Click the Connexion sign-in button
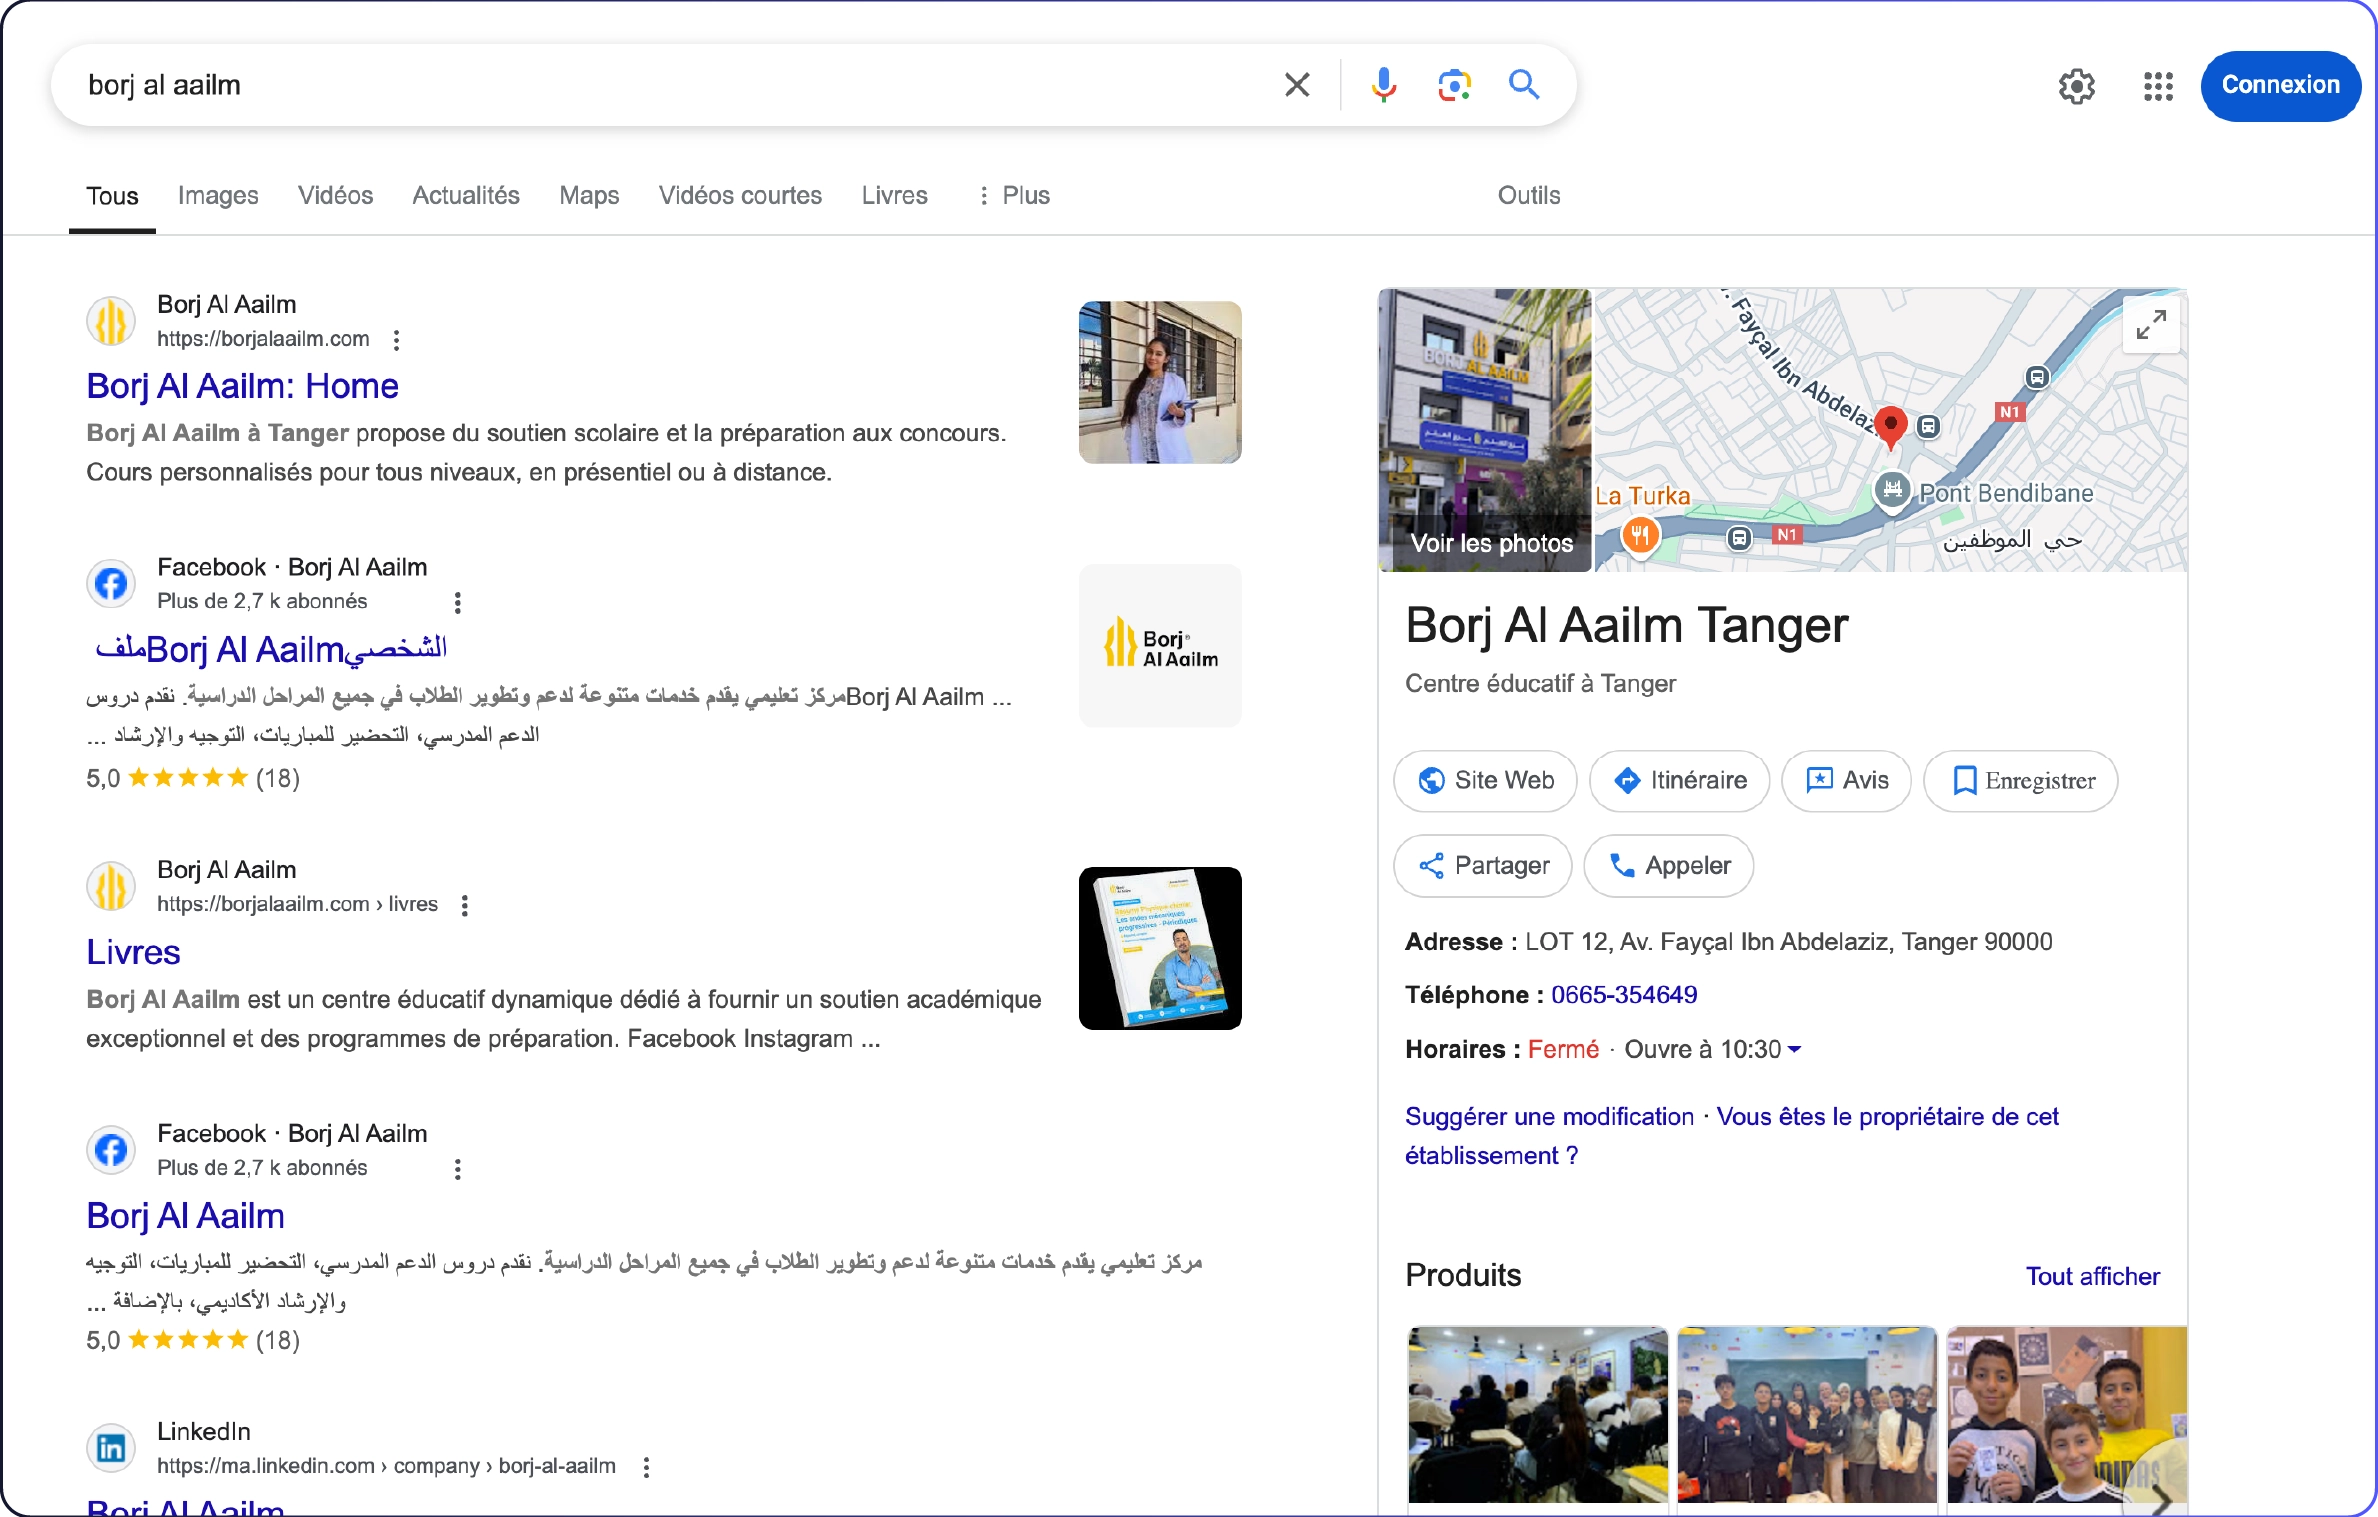 coord(2280,85)
